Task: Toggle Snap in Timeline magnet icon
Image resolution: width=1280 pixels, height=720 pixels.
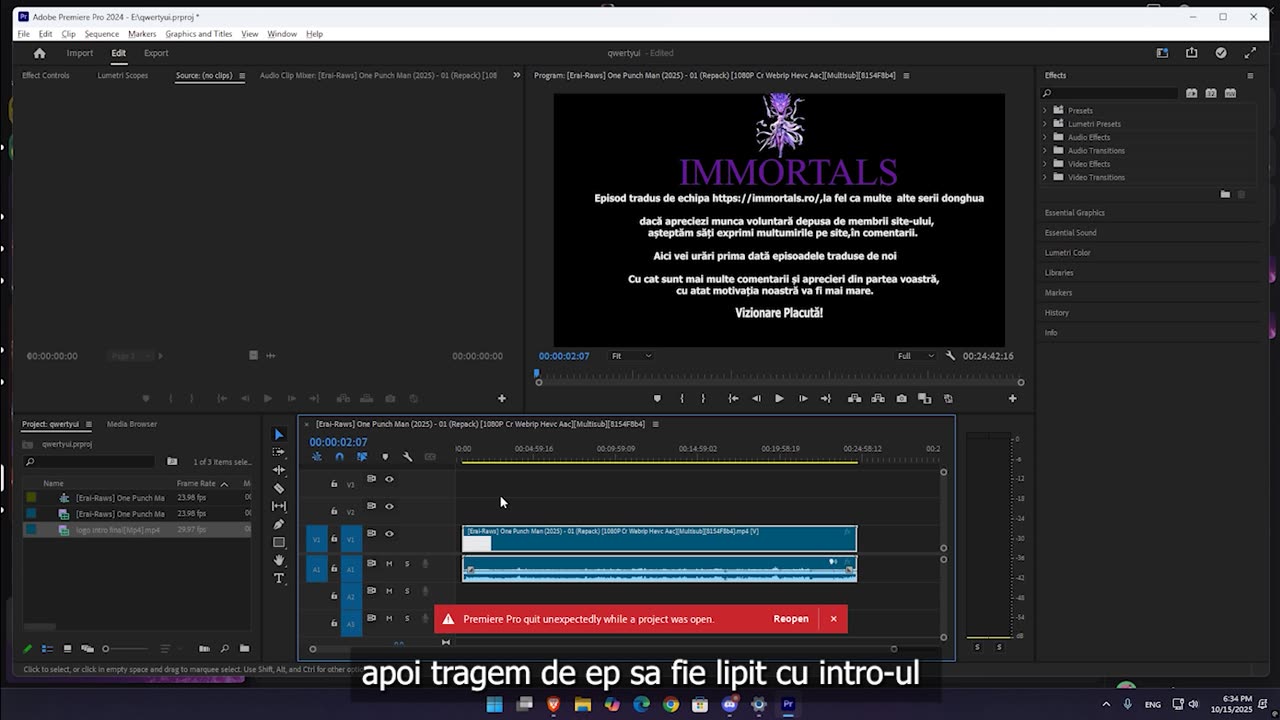Action: point(339,457)
